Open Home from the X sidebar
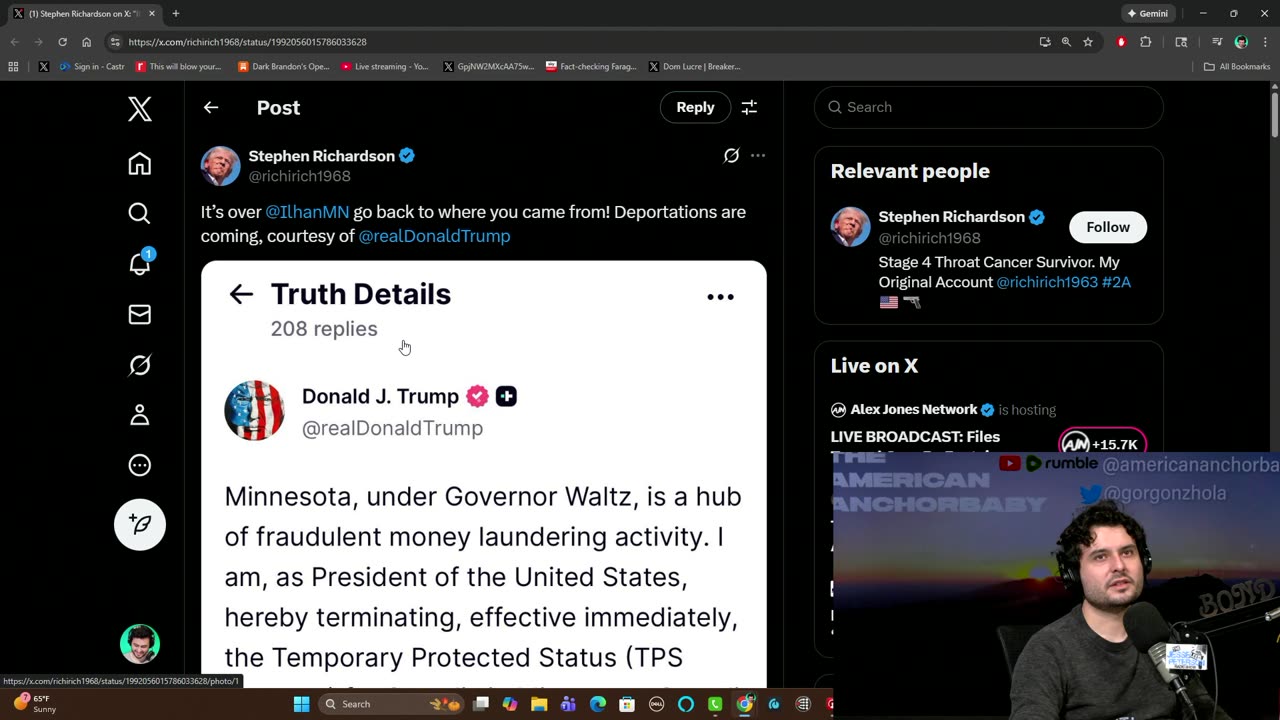This screenshot has width=1280, height=720. click(140, 164)
